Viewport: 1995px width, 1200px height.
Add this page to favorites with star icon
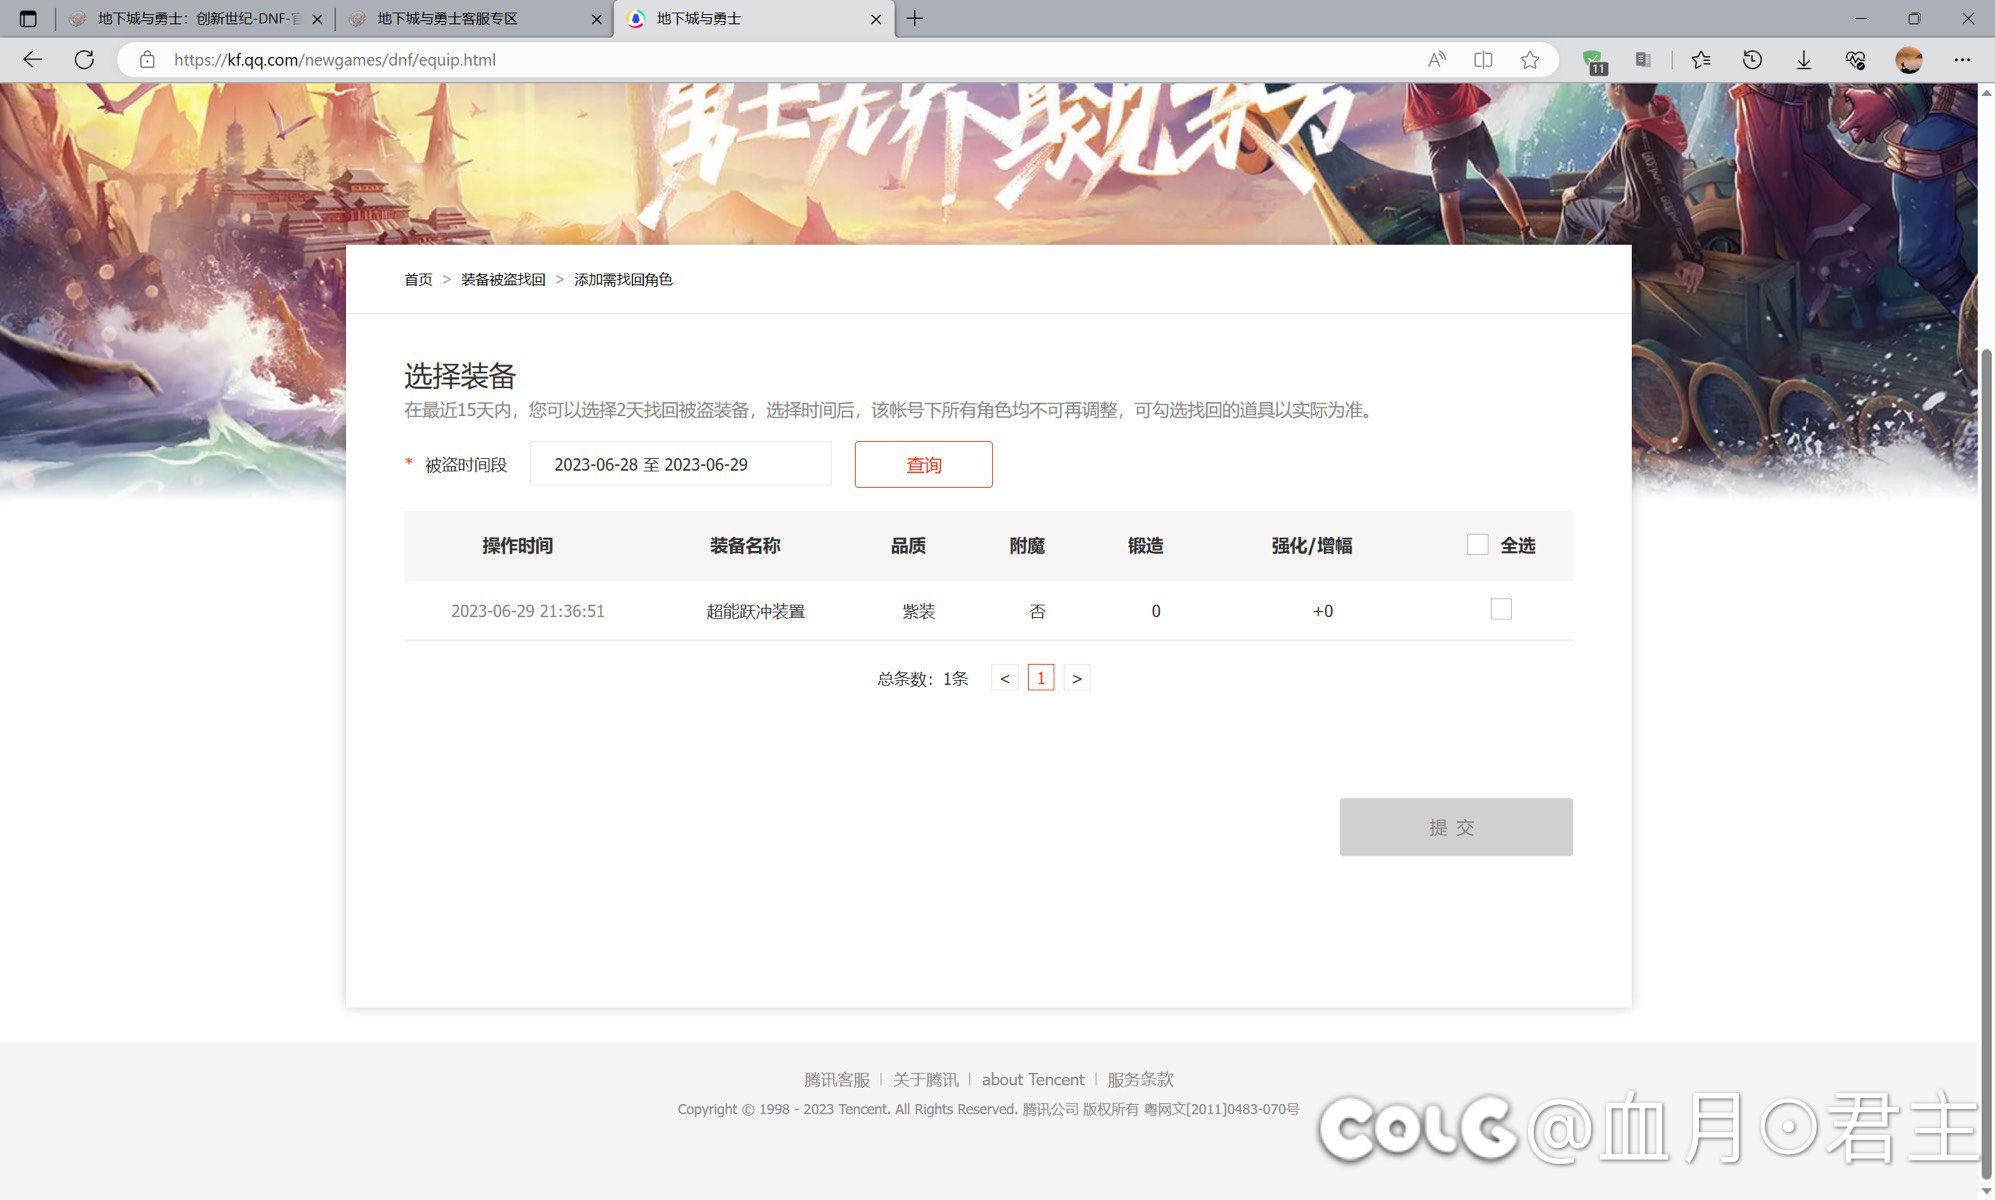(1529, 60)
